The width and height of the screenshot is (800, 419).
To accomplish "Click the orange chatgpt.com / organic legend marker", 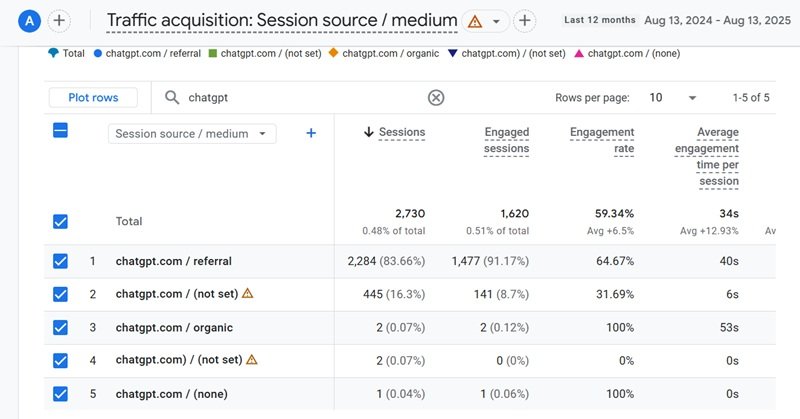I will (335, 53).
